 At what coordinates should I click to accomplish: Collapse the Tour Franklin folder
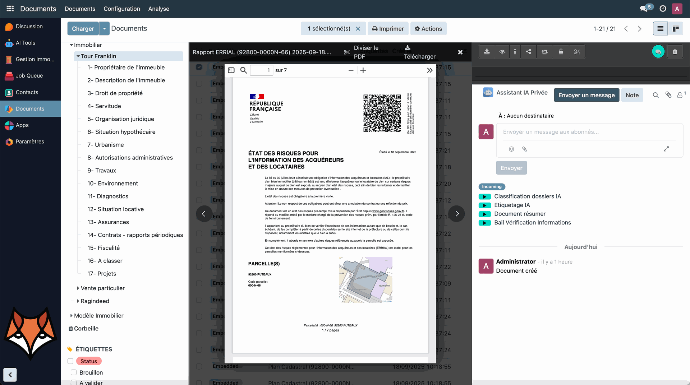coord(78,56)
